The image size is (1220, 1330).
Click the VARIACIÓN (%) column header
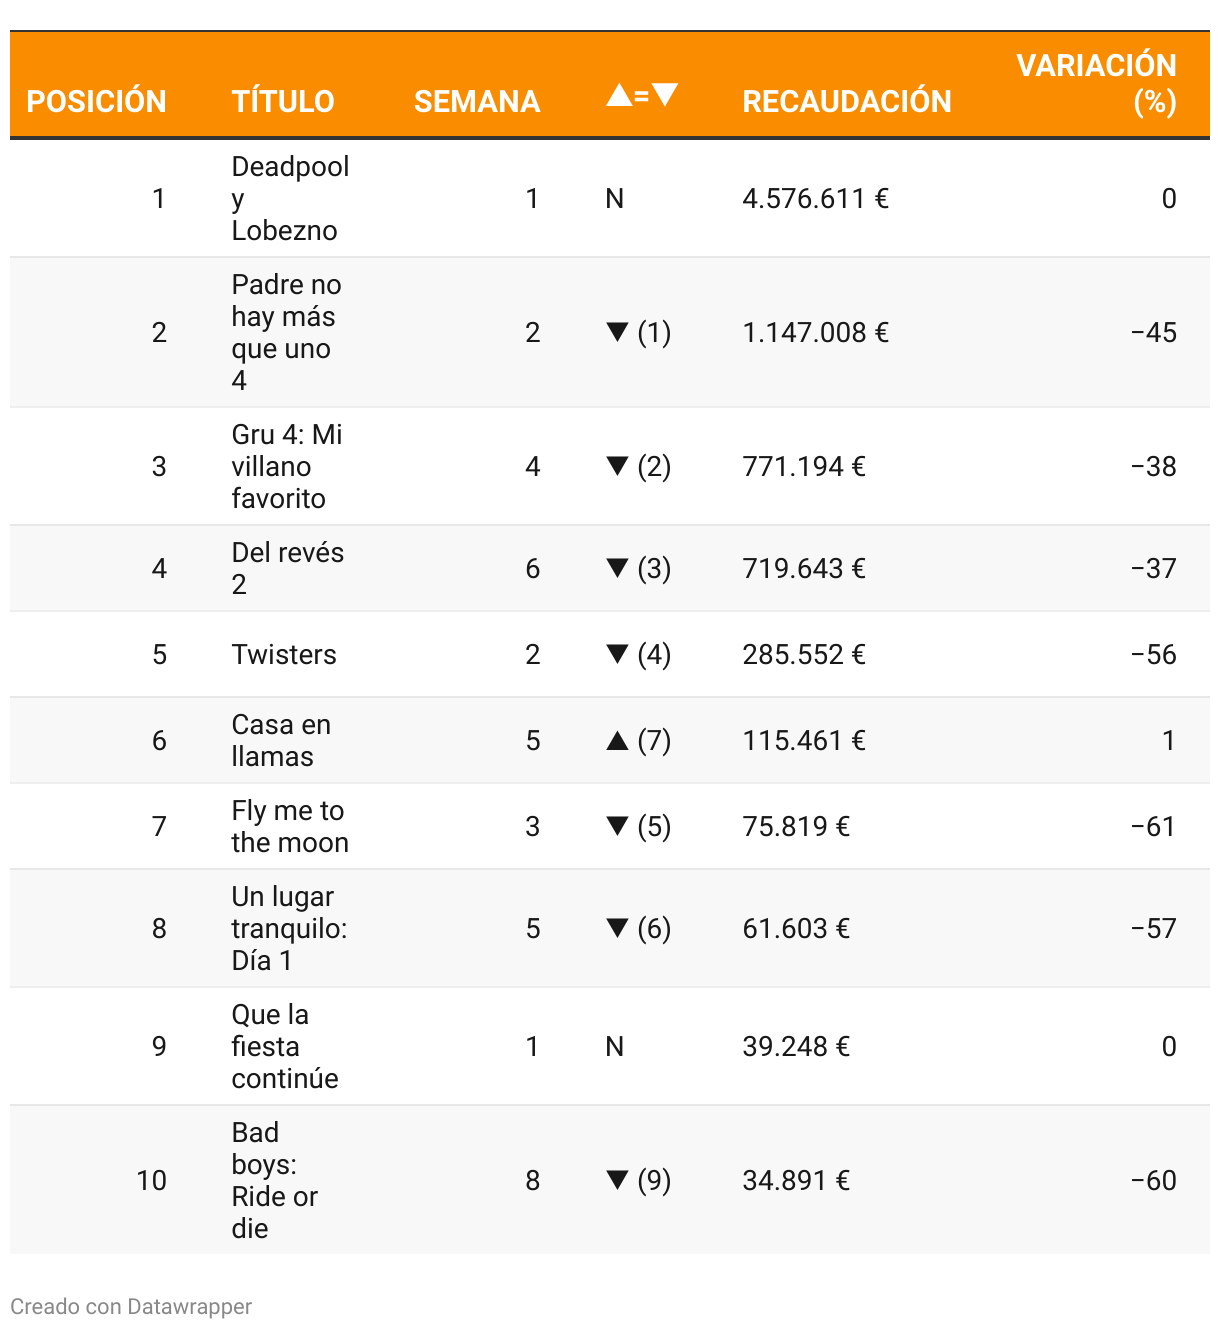(x=1096, y=83)
